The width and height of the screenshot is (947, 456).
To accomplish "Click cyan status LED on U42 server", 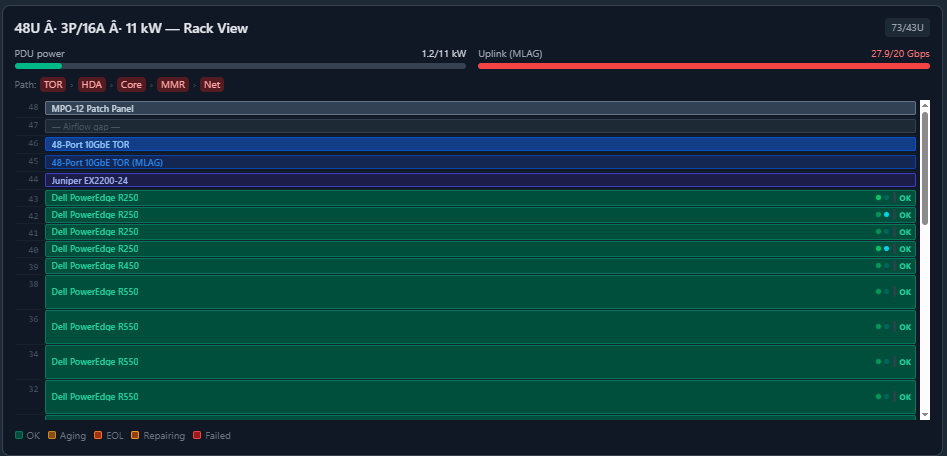I will click(x=887, y=214).
